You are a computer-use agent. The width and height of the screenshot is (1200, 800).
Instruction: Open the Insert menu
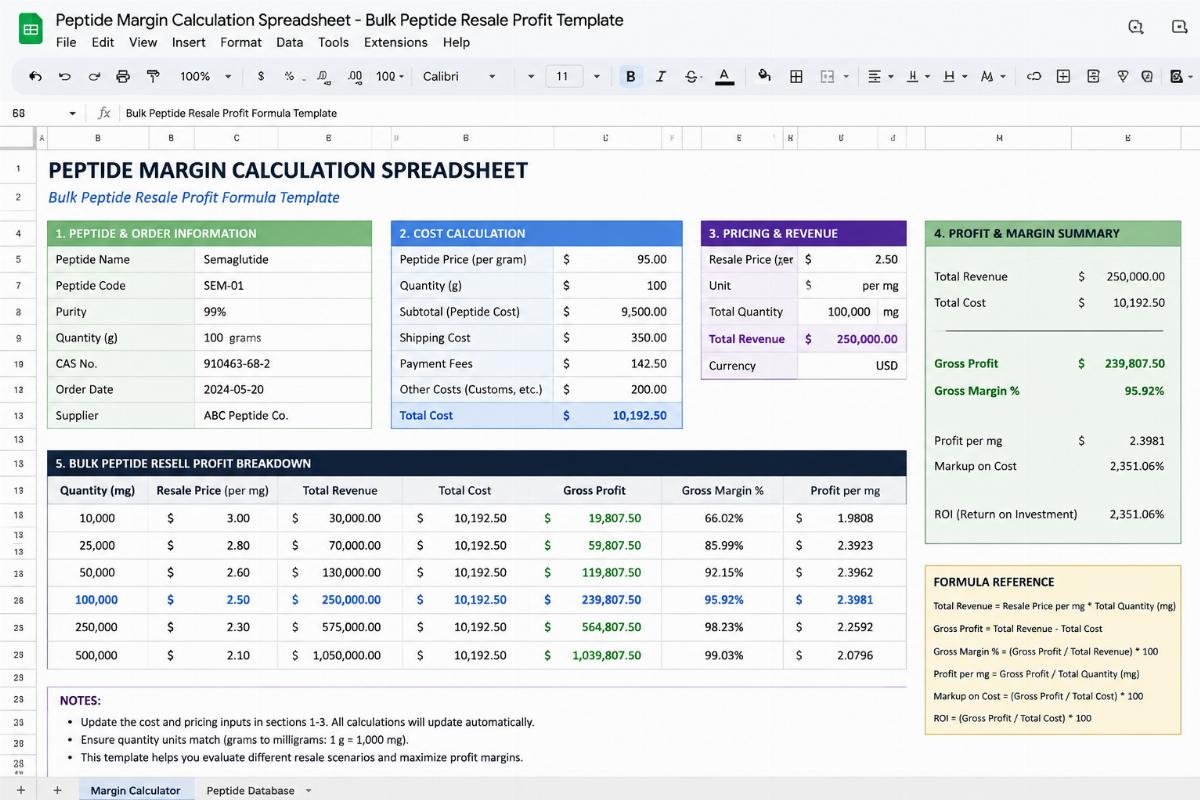188,42
